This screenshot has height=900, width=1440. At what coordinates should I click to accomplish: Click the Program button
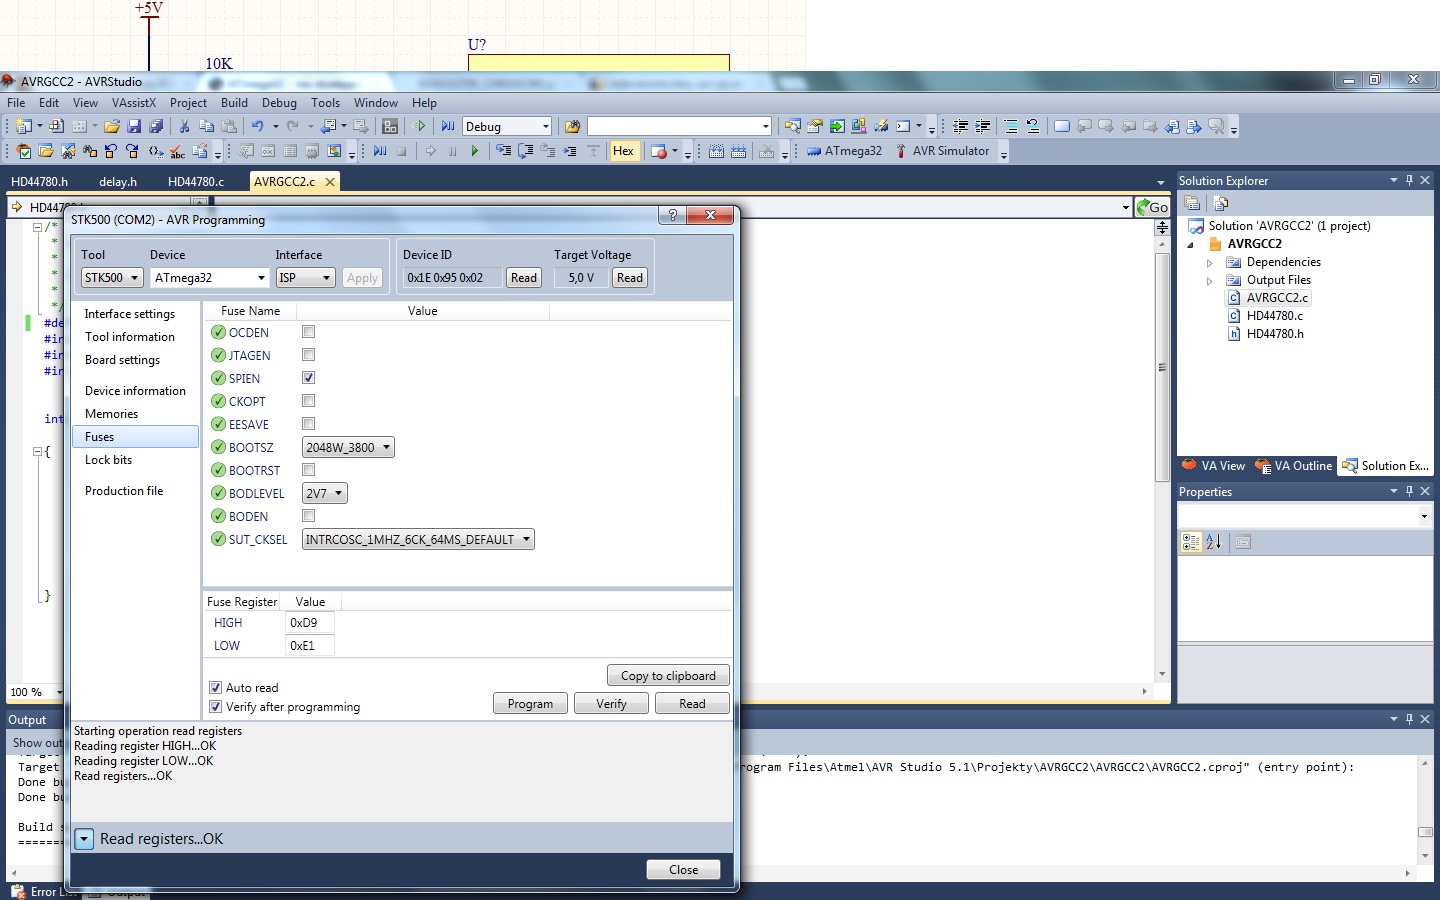(x=530, y=704)
